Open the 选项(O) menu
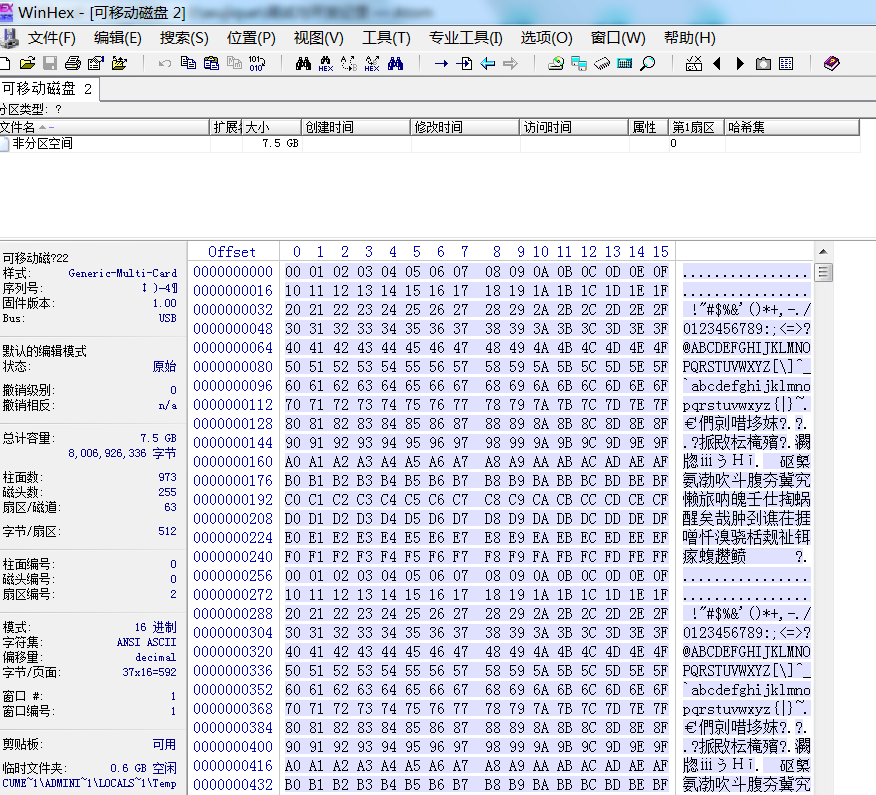The height and width of the screenshot is (795, 876). click(x=547, y=38)
